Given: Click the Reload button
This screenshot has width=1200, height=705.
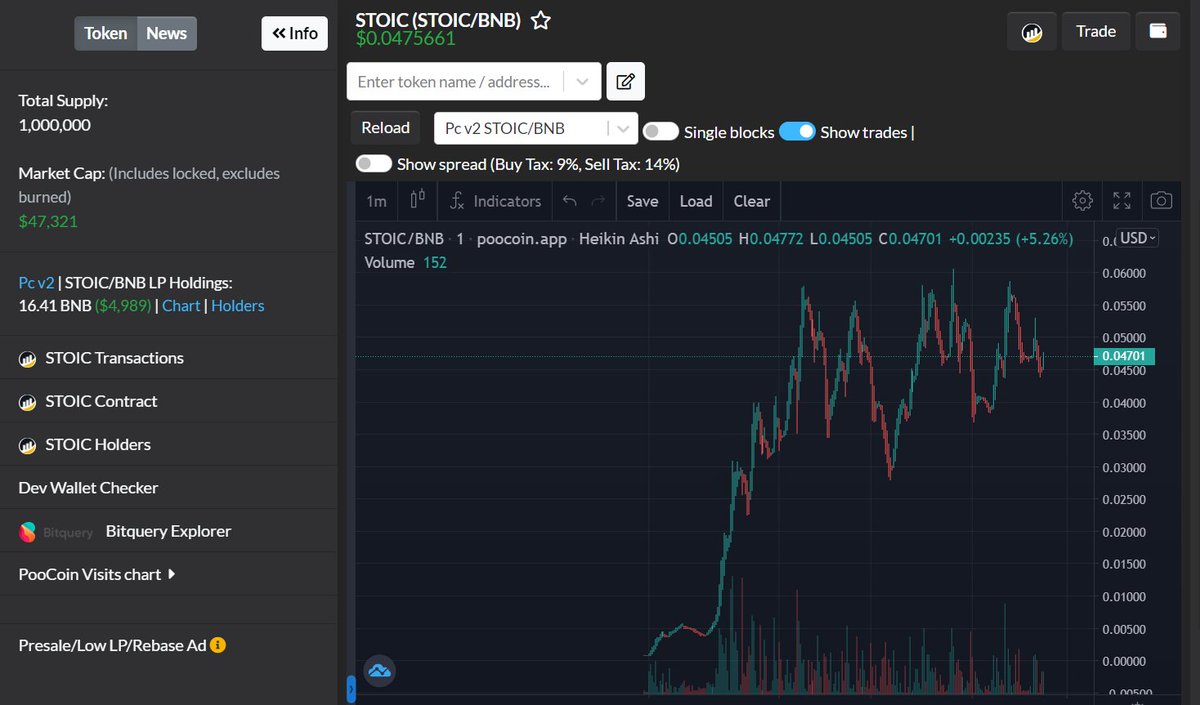Looking at the screenshot, I should point(385,127).
